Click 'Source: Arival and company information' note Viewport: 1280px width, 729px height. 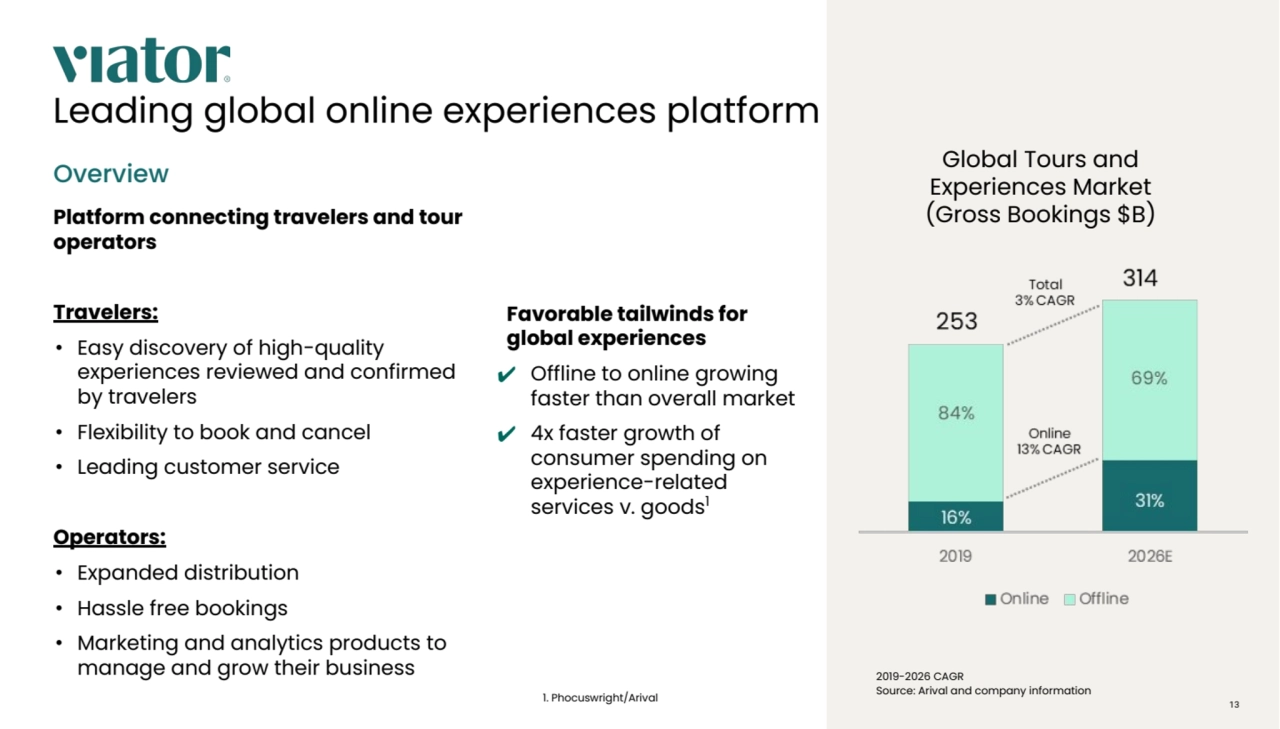tap(983, 691)
